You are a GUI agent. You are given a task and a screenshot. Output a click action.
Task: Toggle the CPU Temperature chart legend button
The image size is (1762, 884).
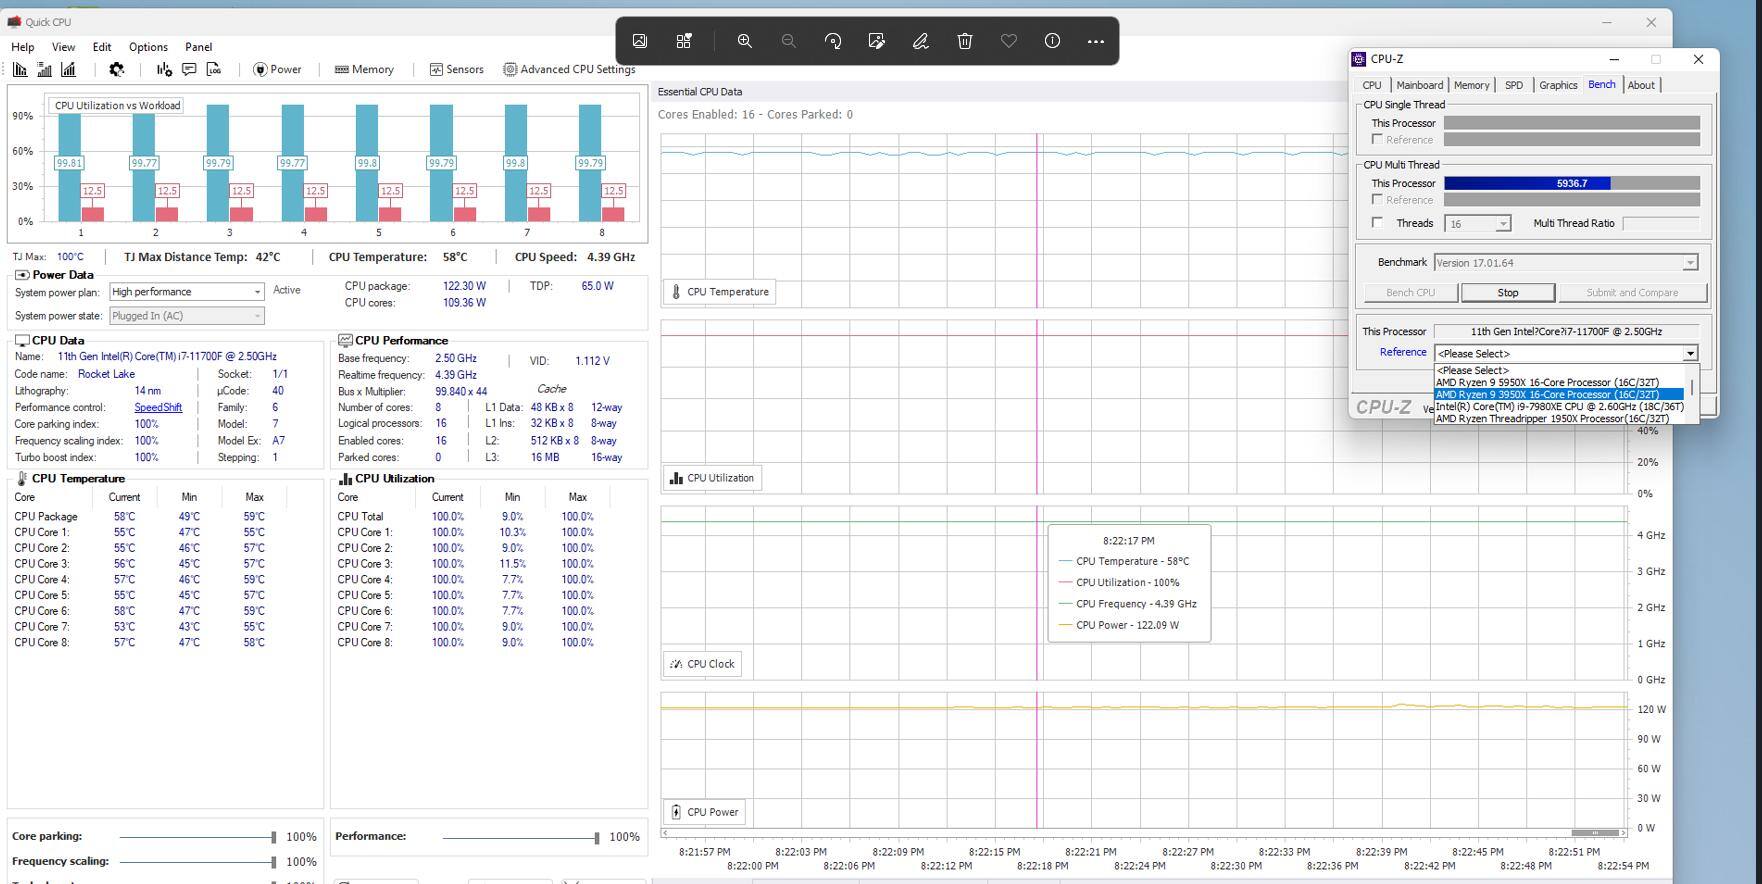[718, 292]
